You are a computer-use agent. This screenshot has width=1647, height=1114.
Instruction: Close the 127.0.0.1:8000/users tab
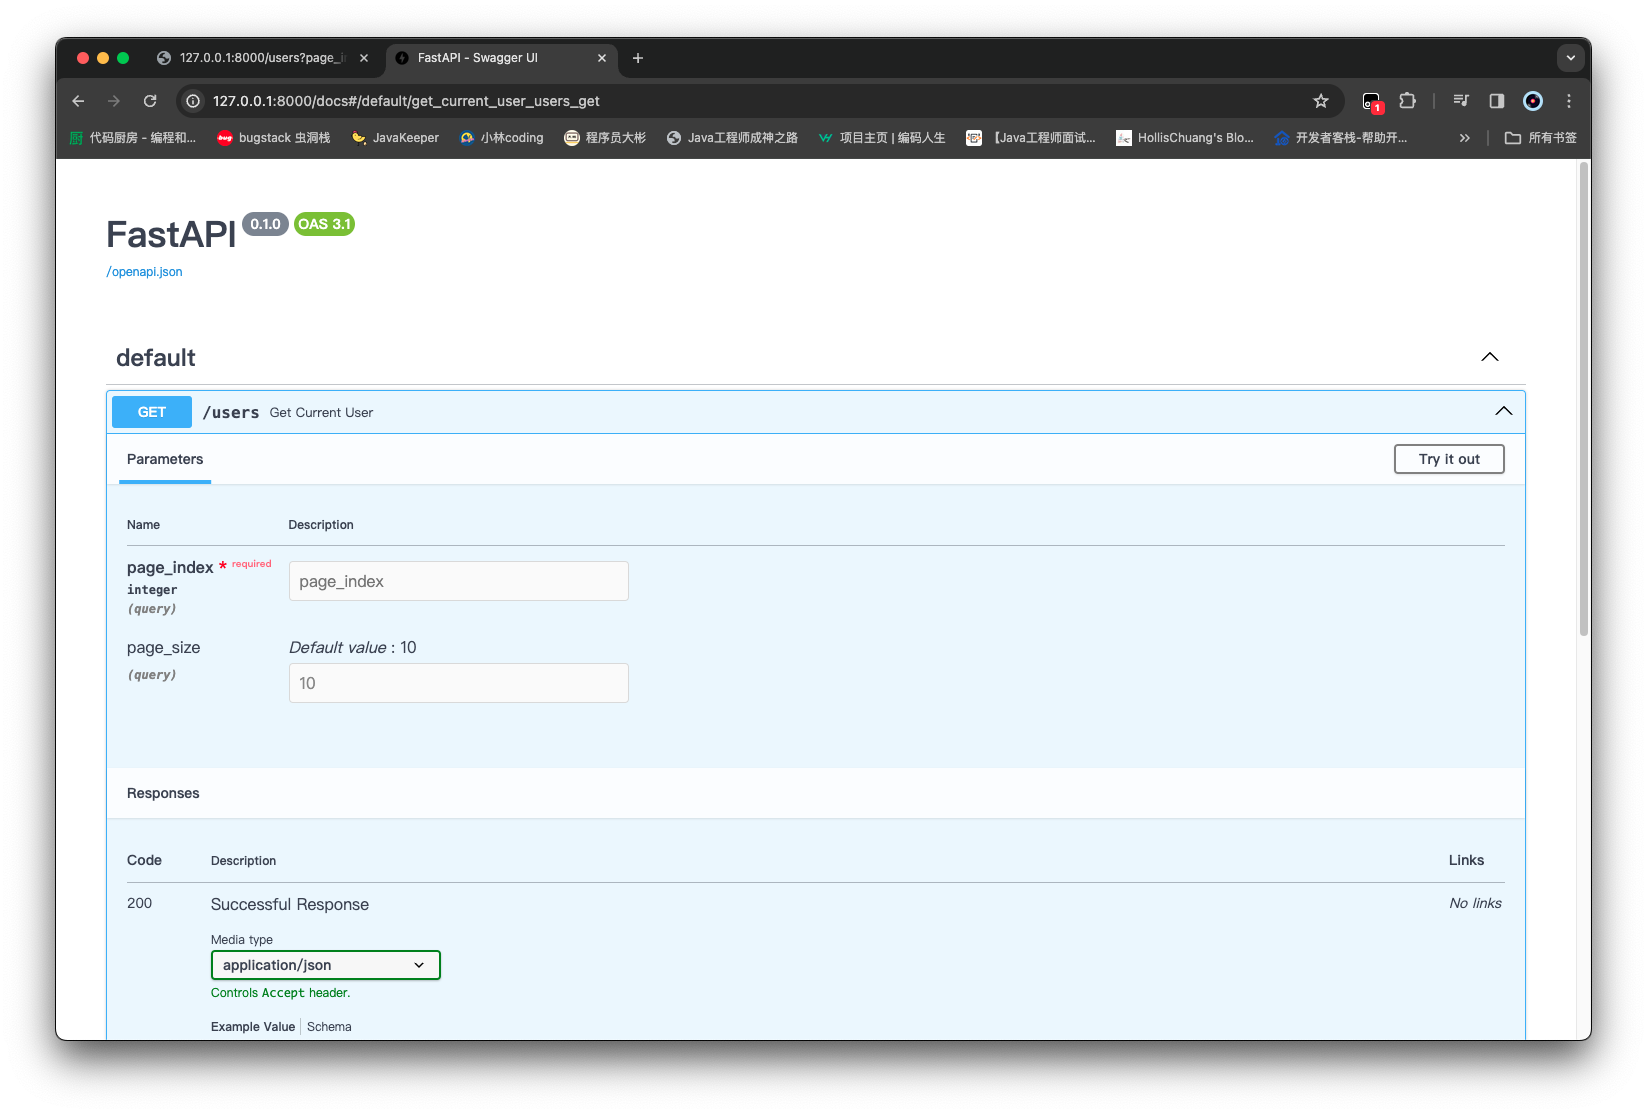click(364, 58)
